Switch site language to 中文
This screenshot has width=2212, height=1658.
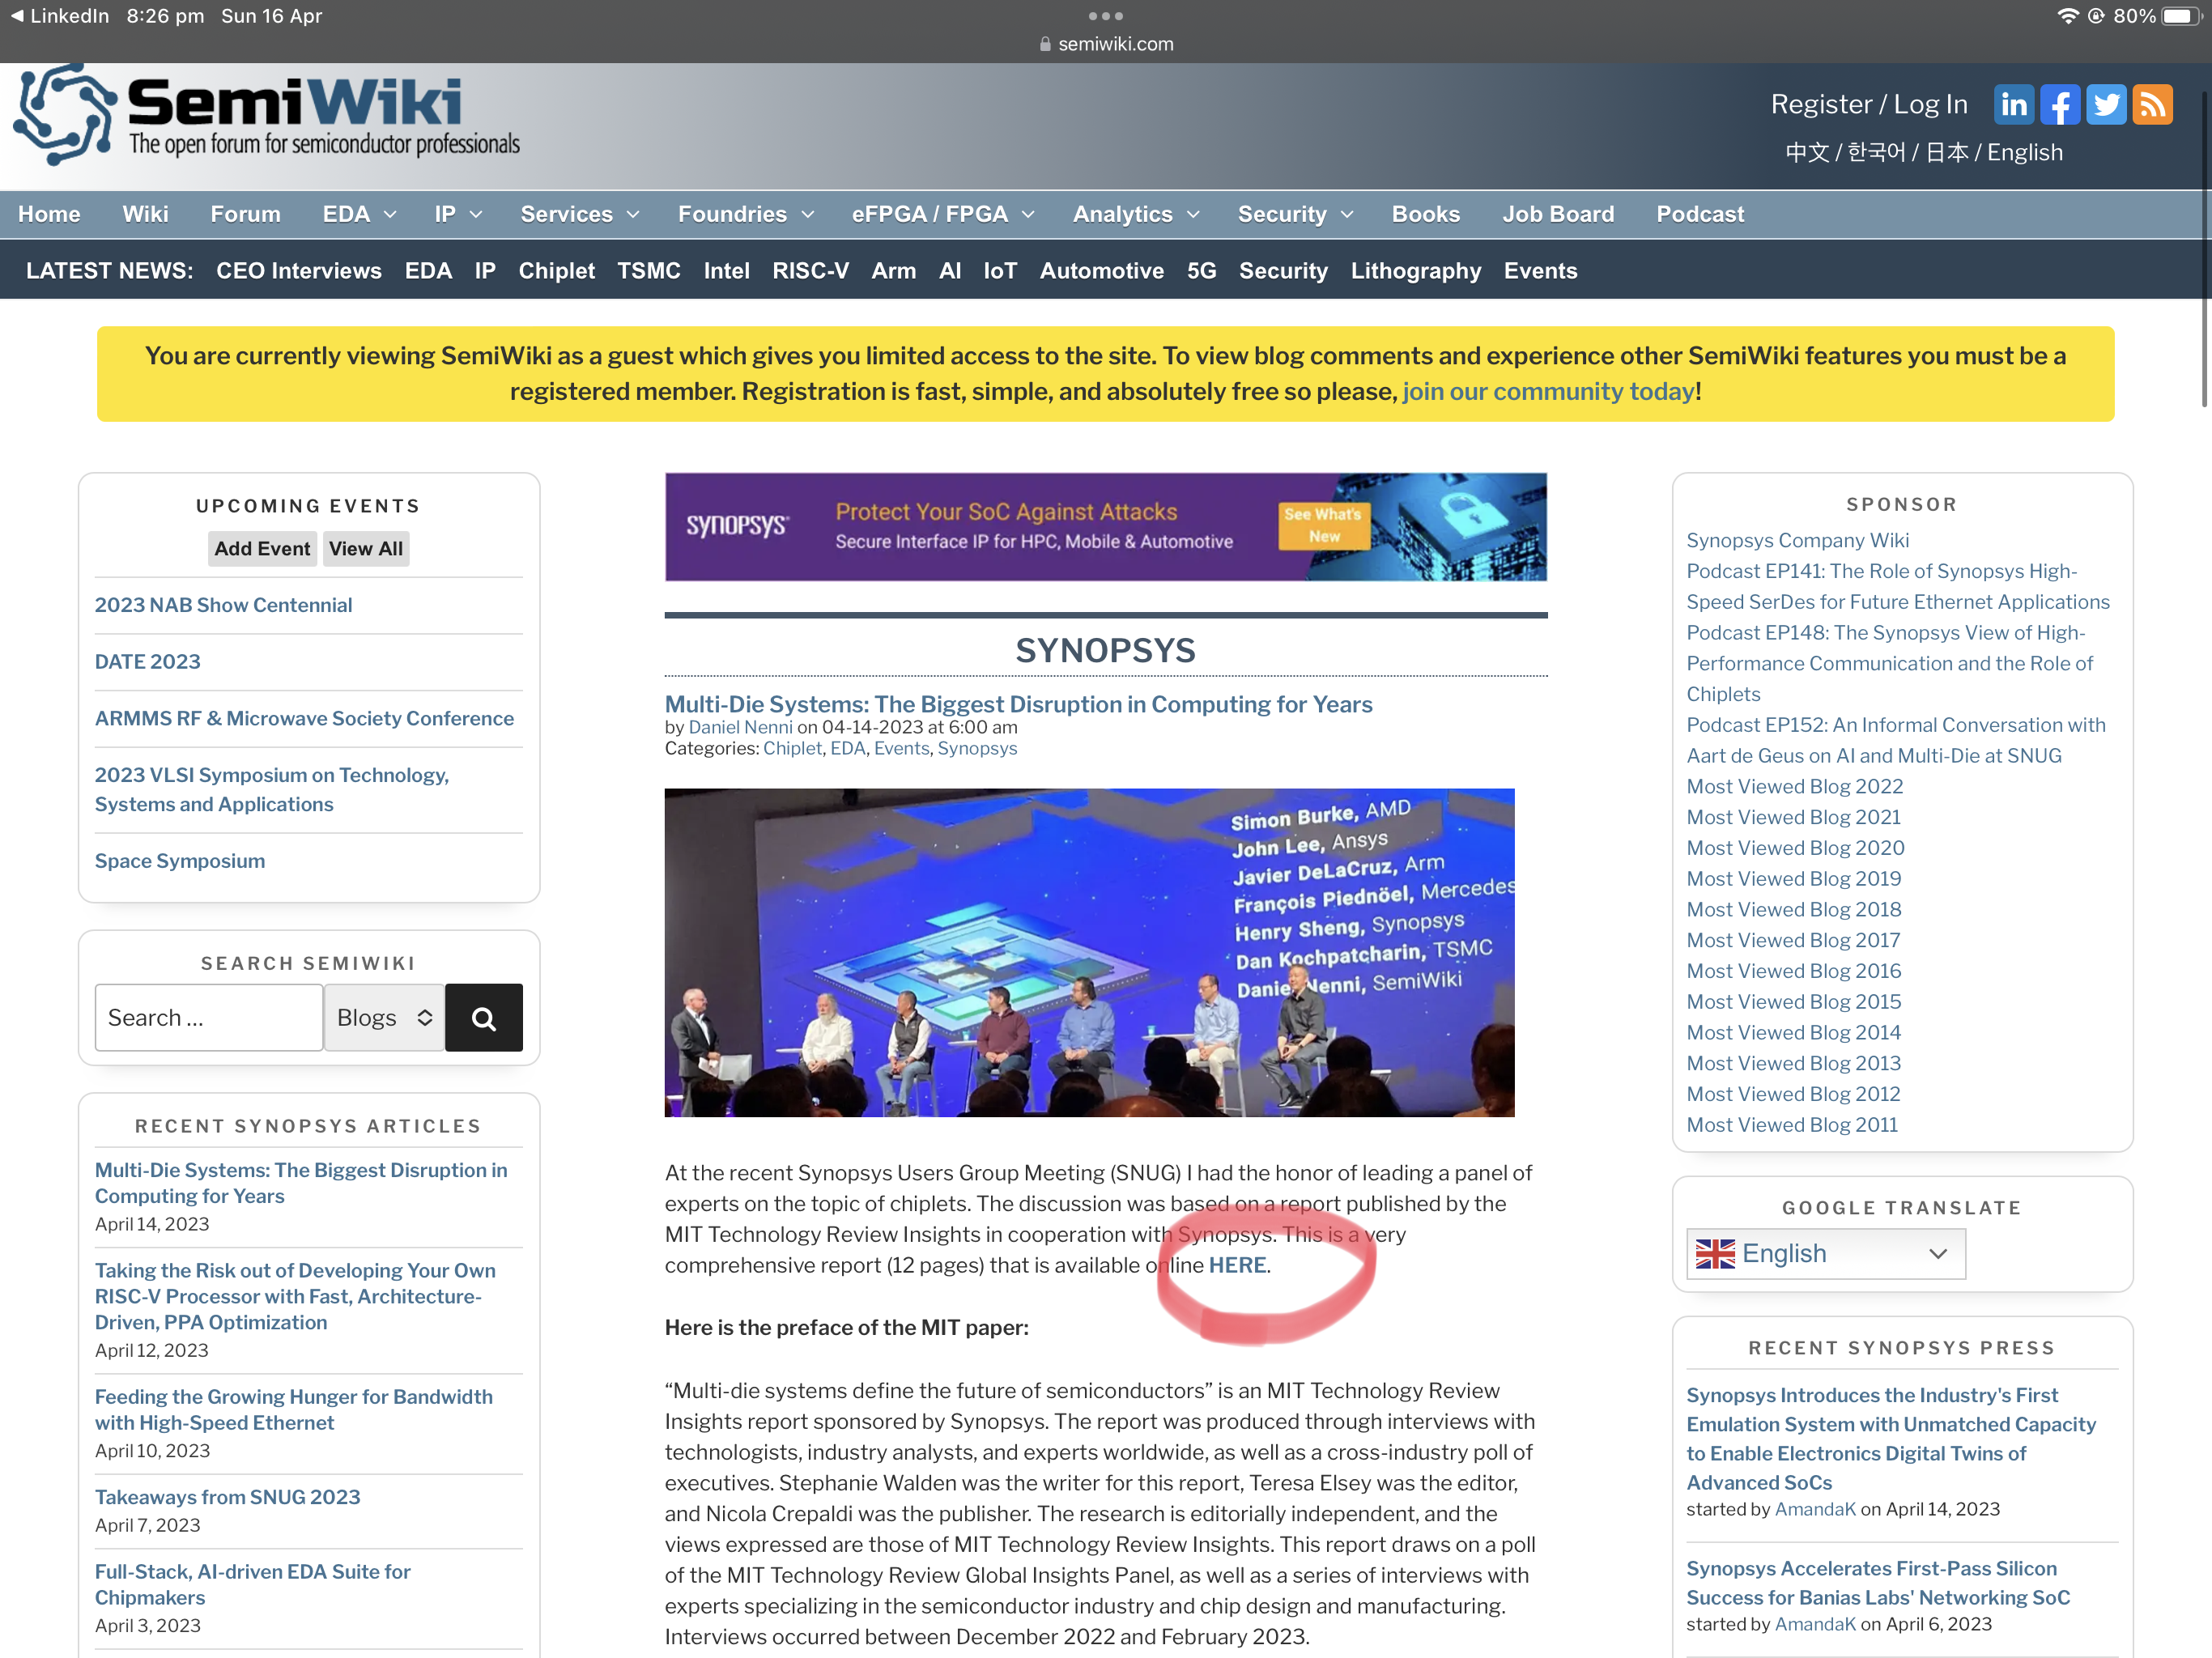[x=1807, y=152]
